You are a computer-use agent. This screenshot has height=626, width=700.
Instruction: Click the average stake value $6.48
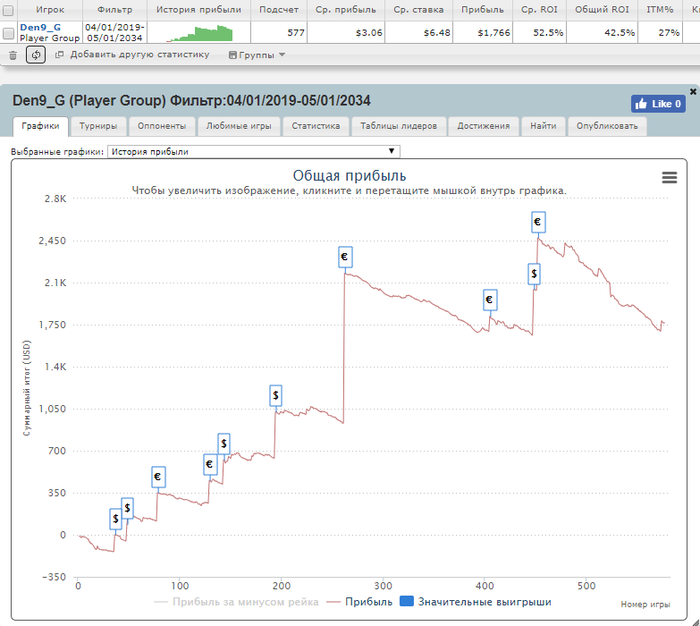tap(437, 33)
